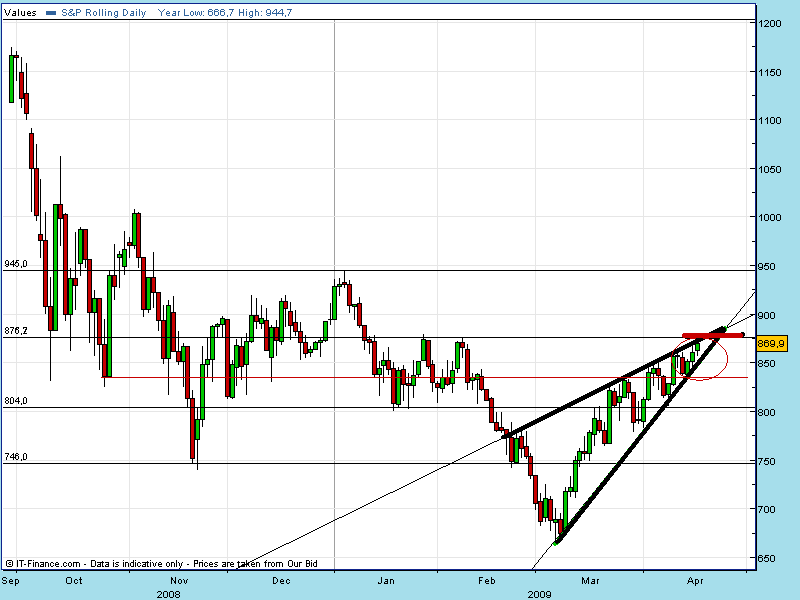Click the 1150 price axis value
This screenshot has width=800, height=600.
[770, 72]
